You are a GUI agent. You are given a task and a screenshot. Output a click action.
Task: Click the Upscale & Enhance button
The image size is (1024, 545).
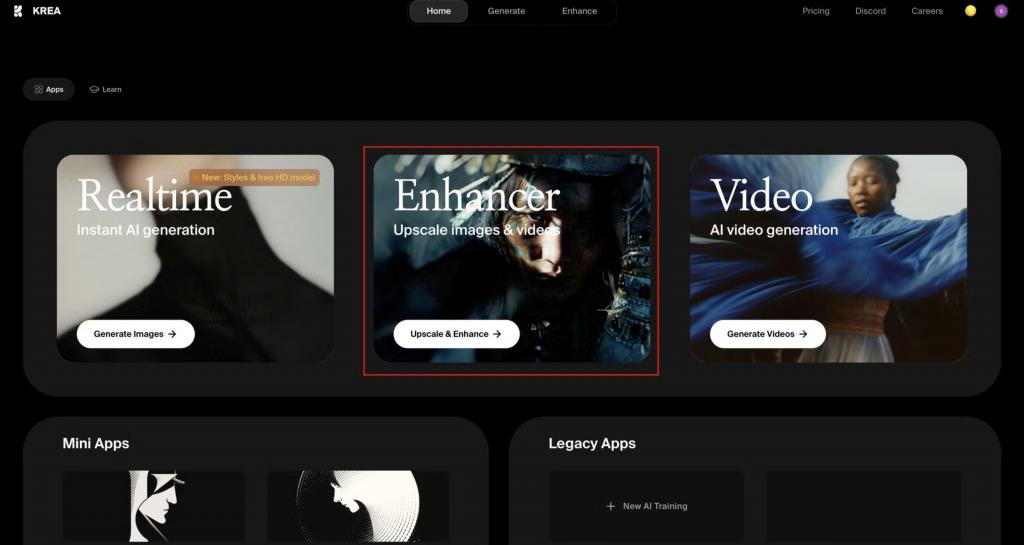tap(456, 334)
